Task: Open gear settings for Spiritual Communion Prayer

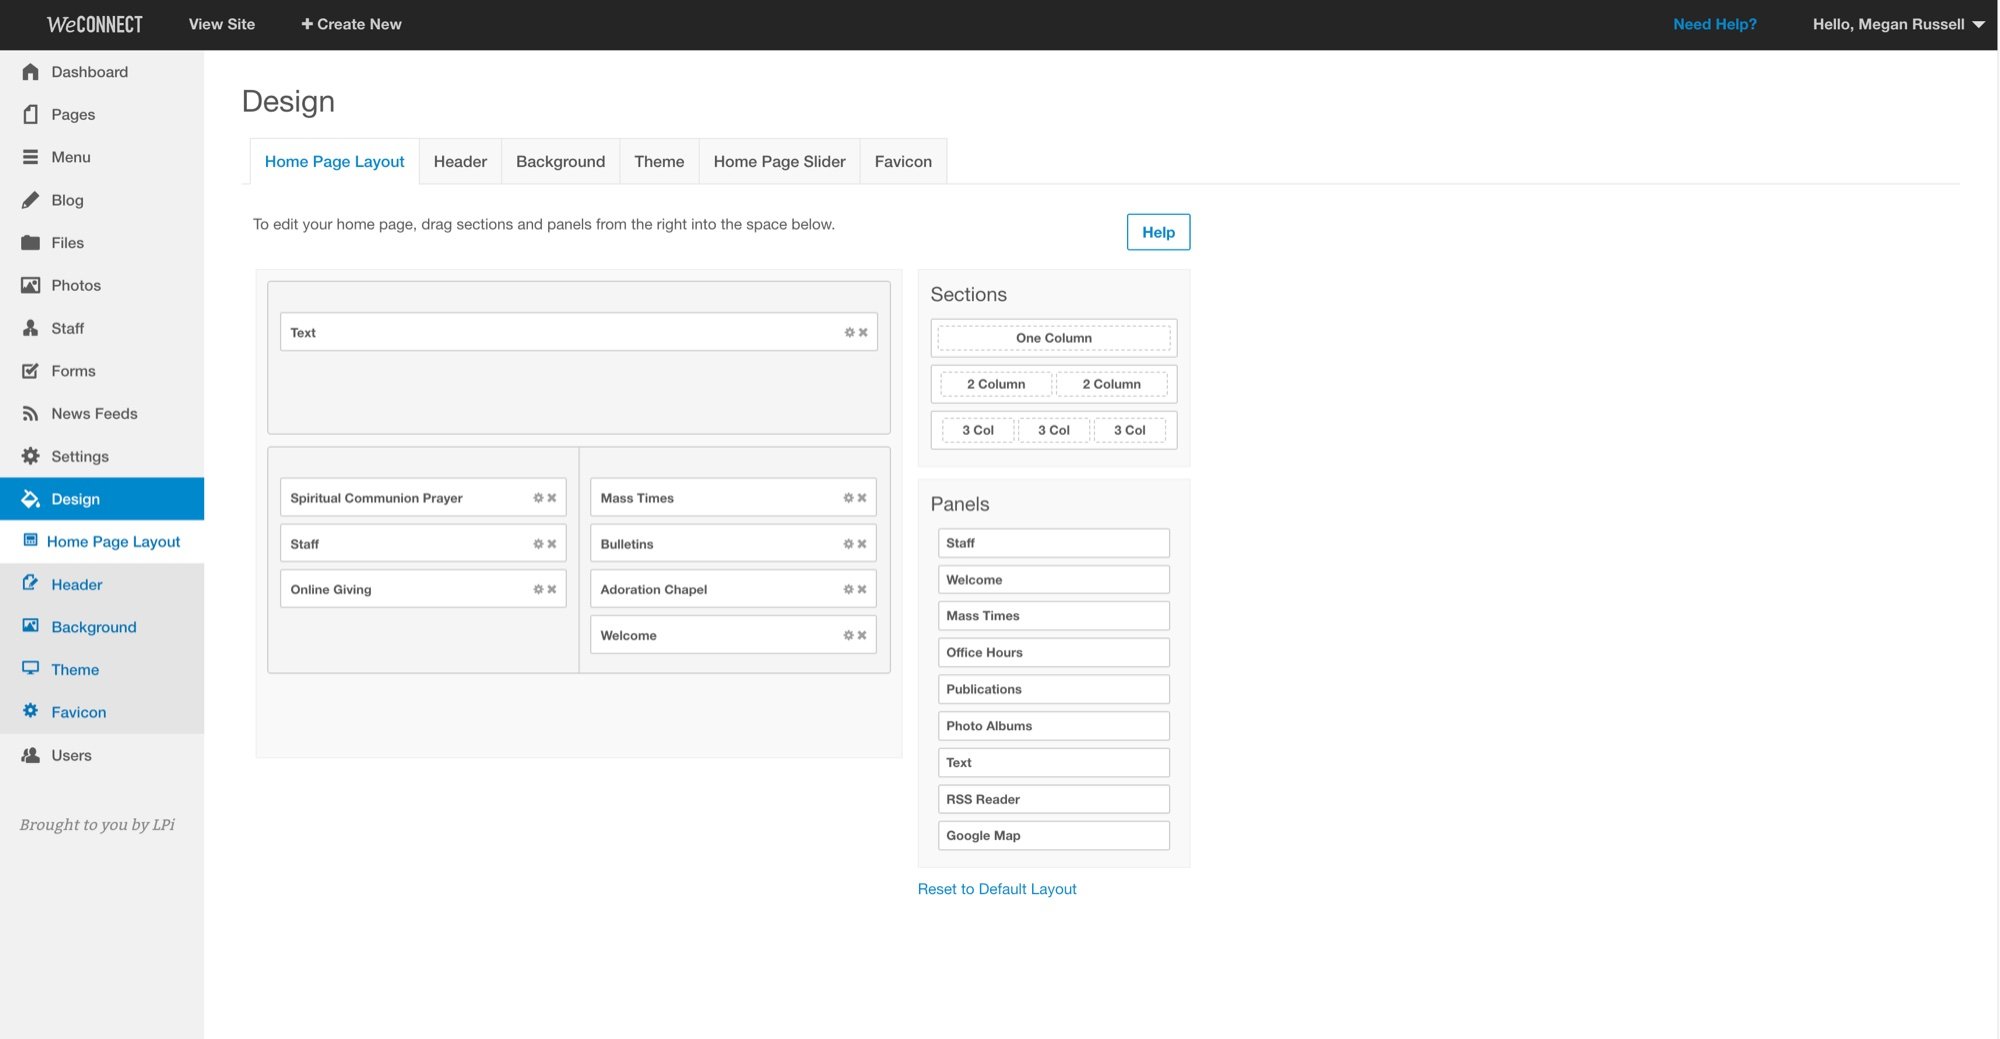Action: 538,498
